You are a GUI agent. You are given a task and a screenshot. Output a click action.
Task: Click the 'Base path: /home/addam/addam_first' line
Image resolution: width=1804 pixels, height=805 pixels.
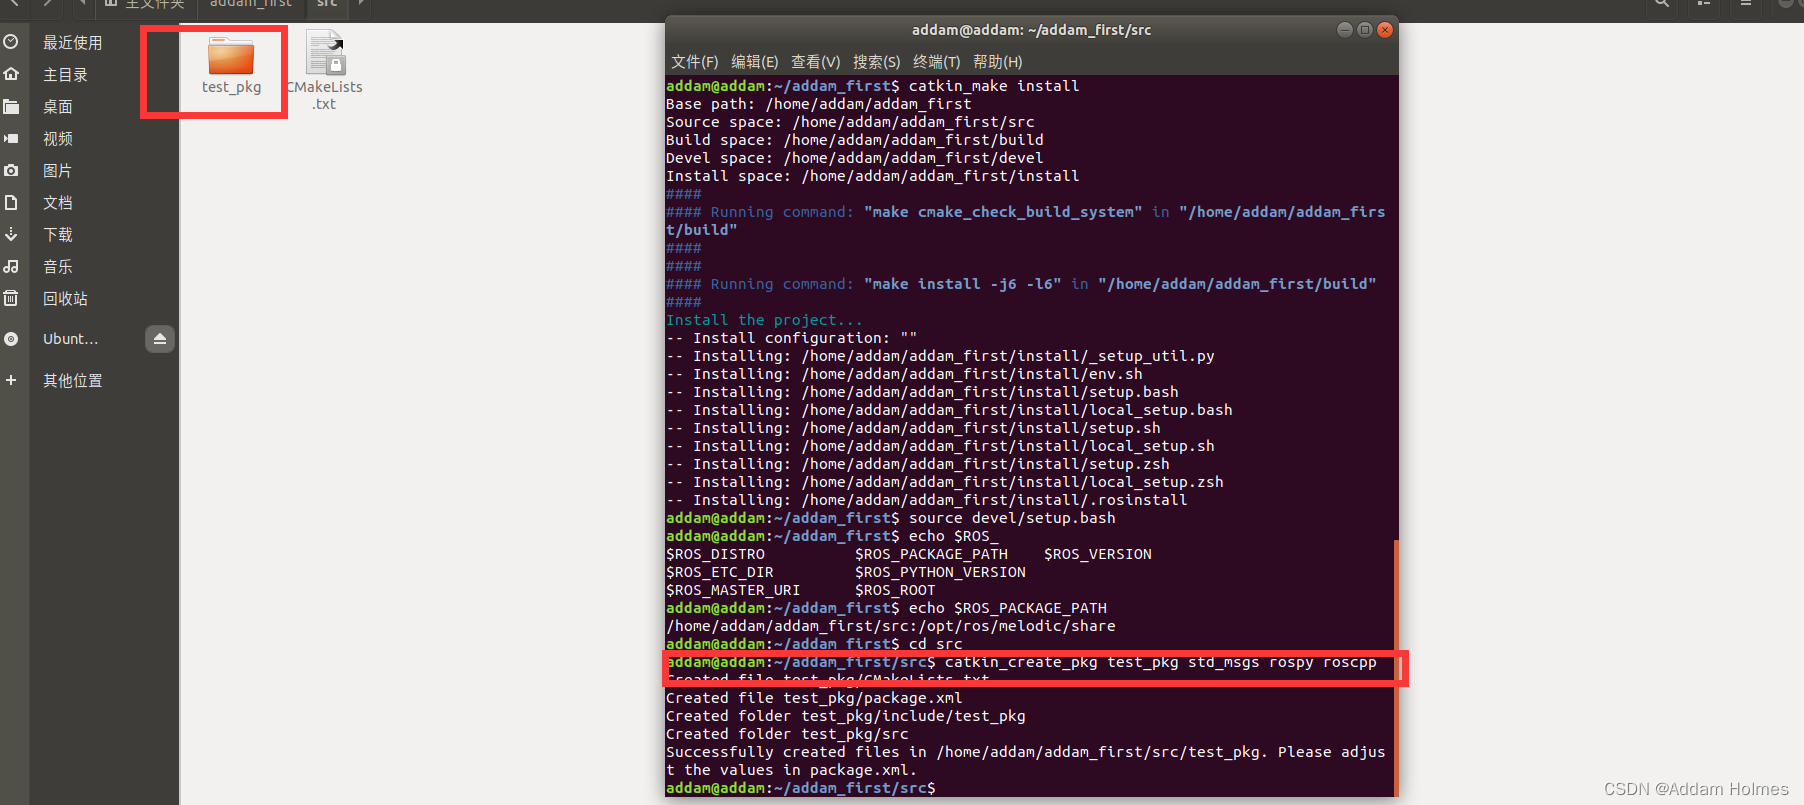819,104
